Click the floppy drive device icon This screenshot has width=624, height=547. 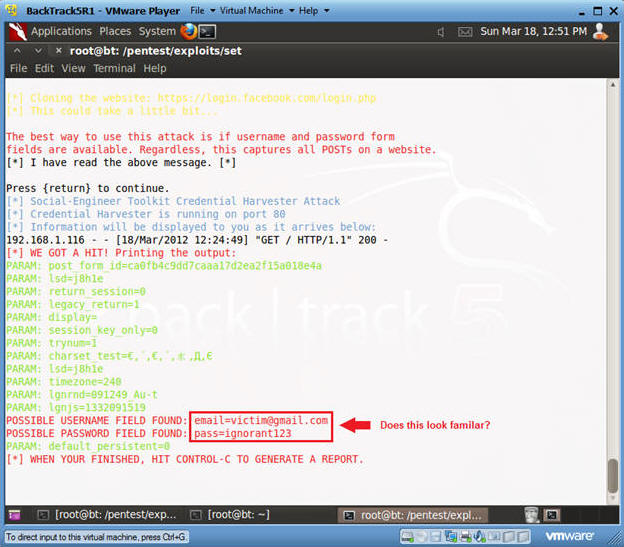tap(435, 537)
